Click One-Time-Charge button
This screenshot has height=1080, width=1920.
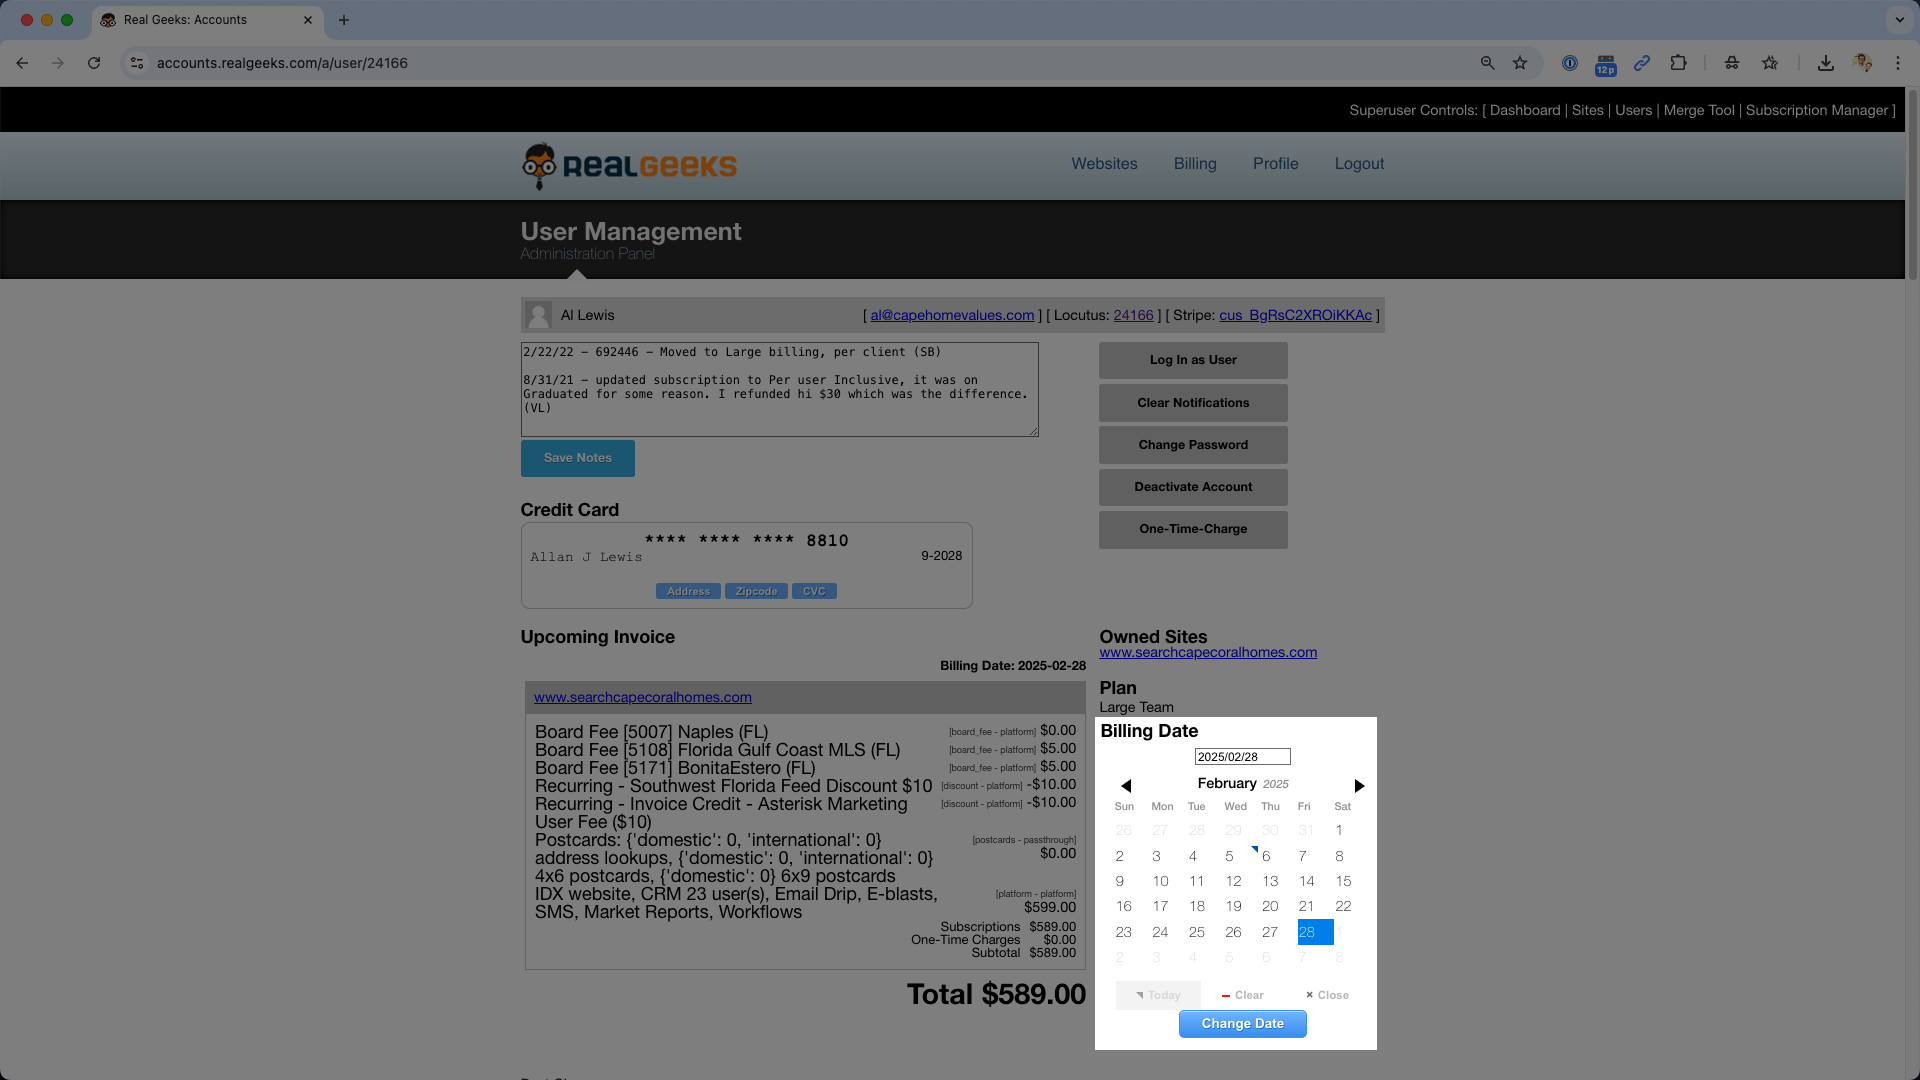click(1193, 529)
